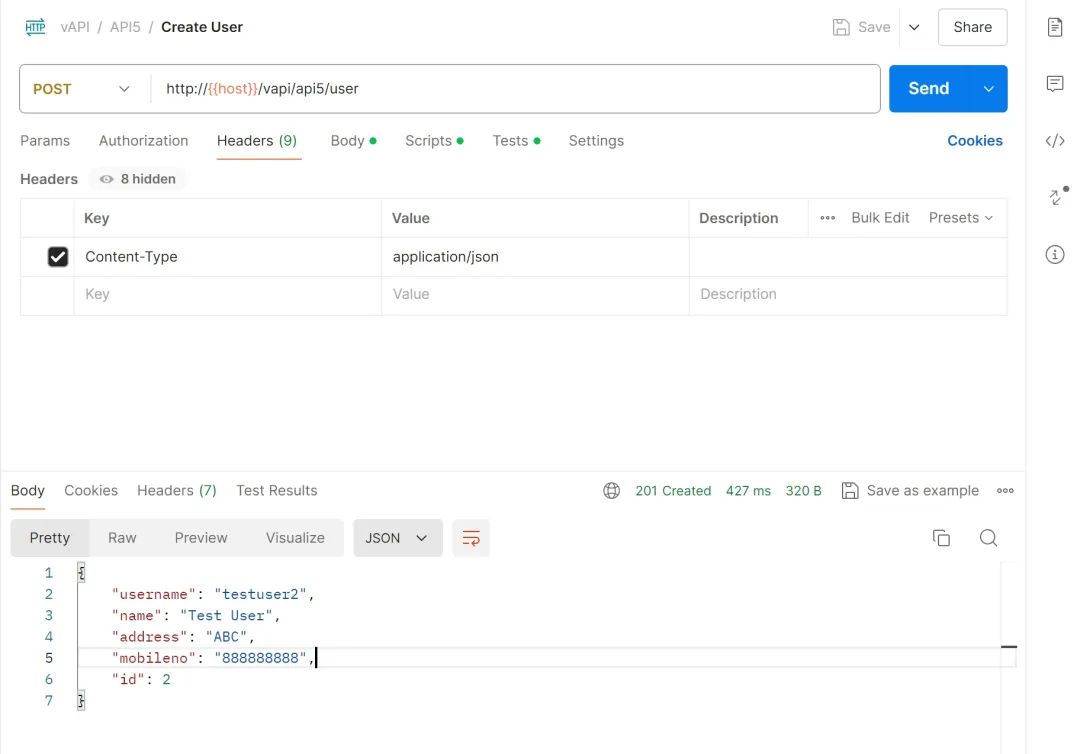Click the empty Description input field
Viewport: 1080px width, 754px height.
coord(848,295)
